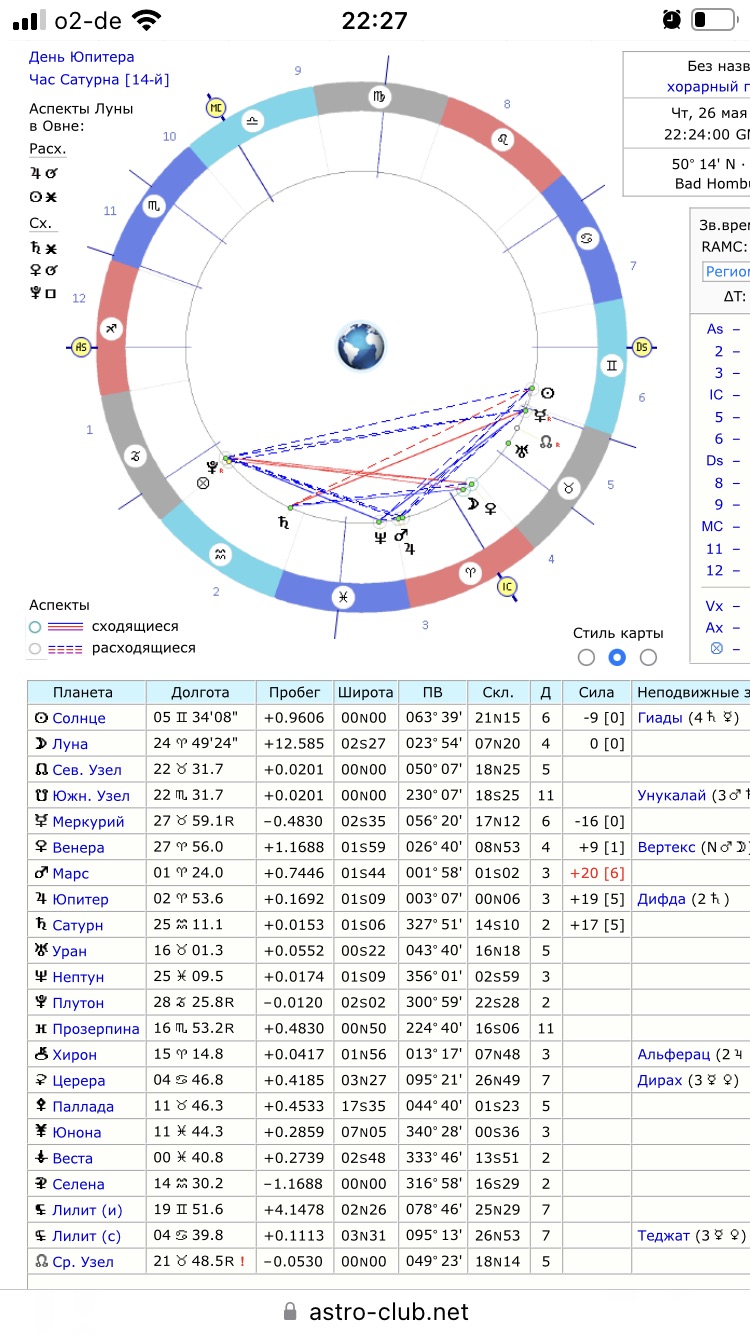Click the Aquarius sign on the zodiac wheel
750x1334 pixels.
[x=220, y=553]
